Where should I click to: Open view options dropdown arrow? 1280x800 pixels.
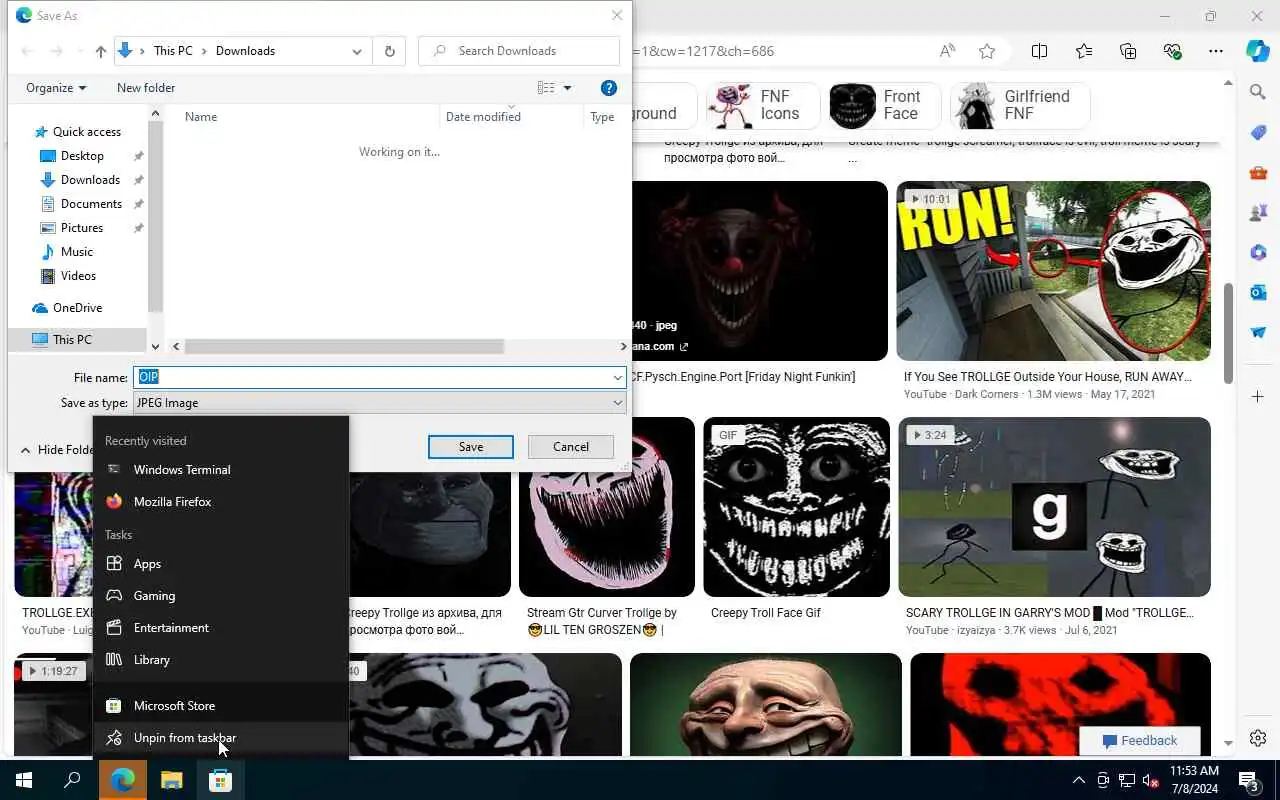click(x=567, y=88)
